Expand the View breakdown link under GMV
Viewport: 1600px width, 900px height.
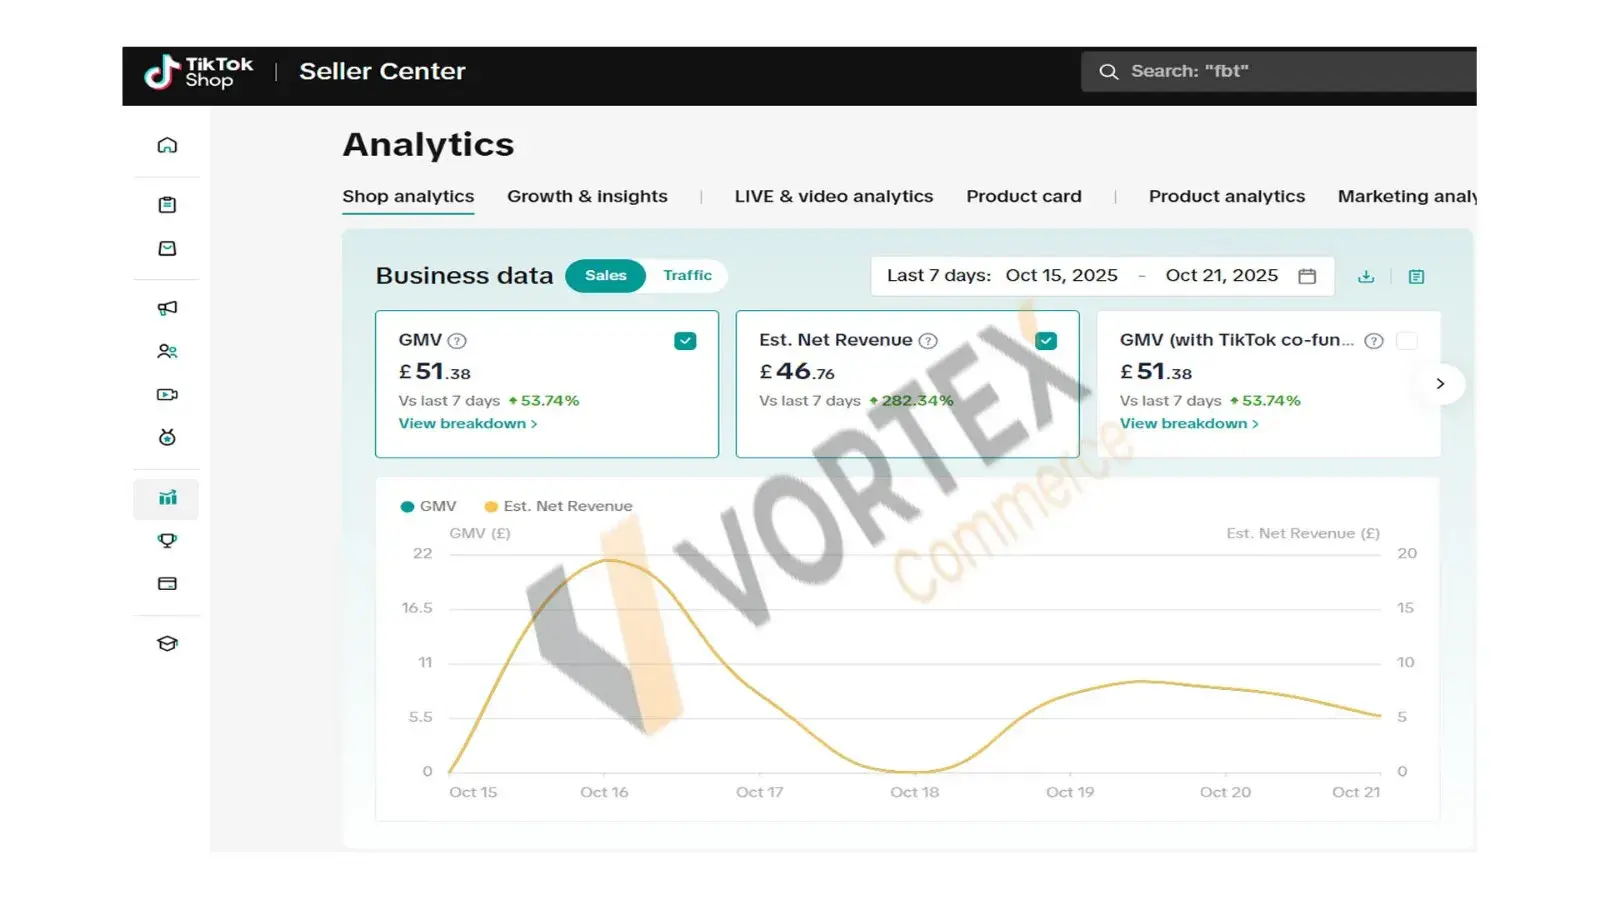coord(467,424)
